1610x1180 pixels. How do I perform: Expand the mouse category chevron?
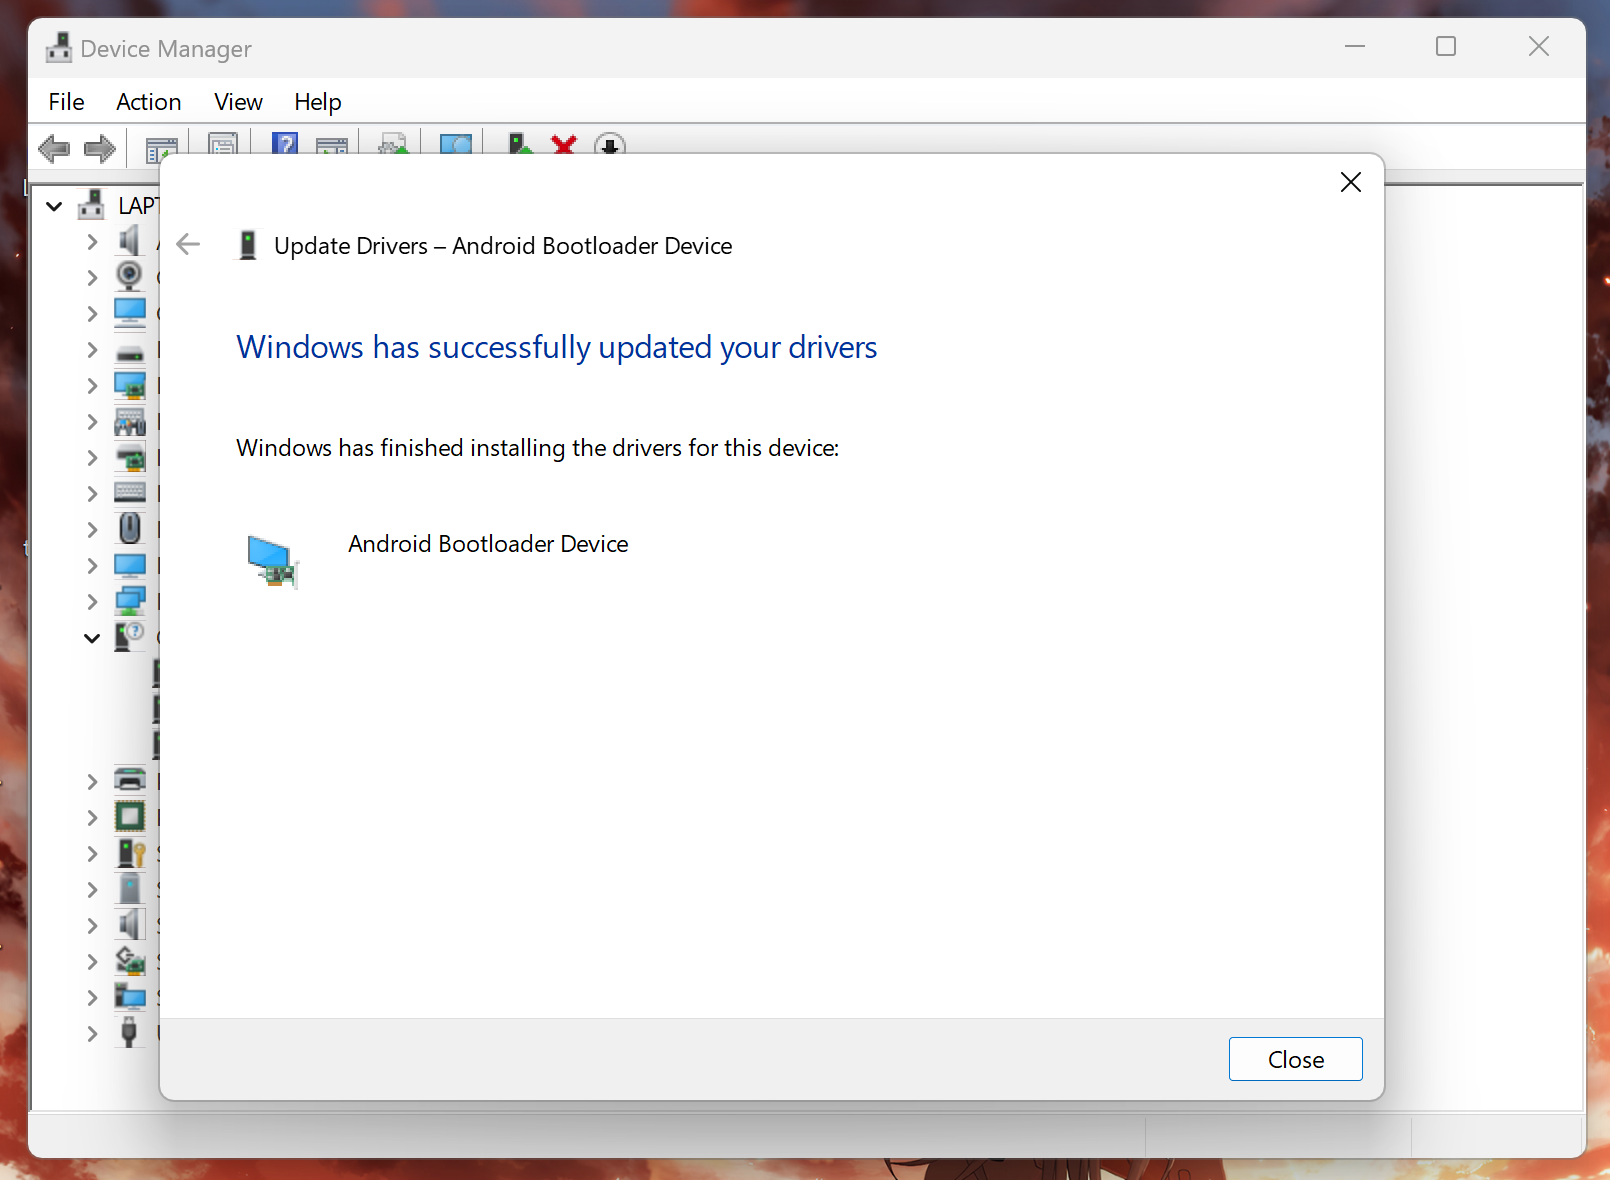92,530
